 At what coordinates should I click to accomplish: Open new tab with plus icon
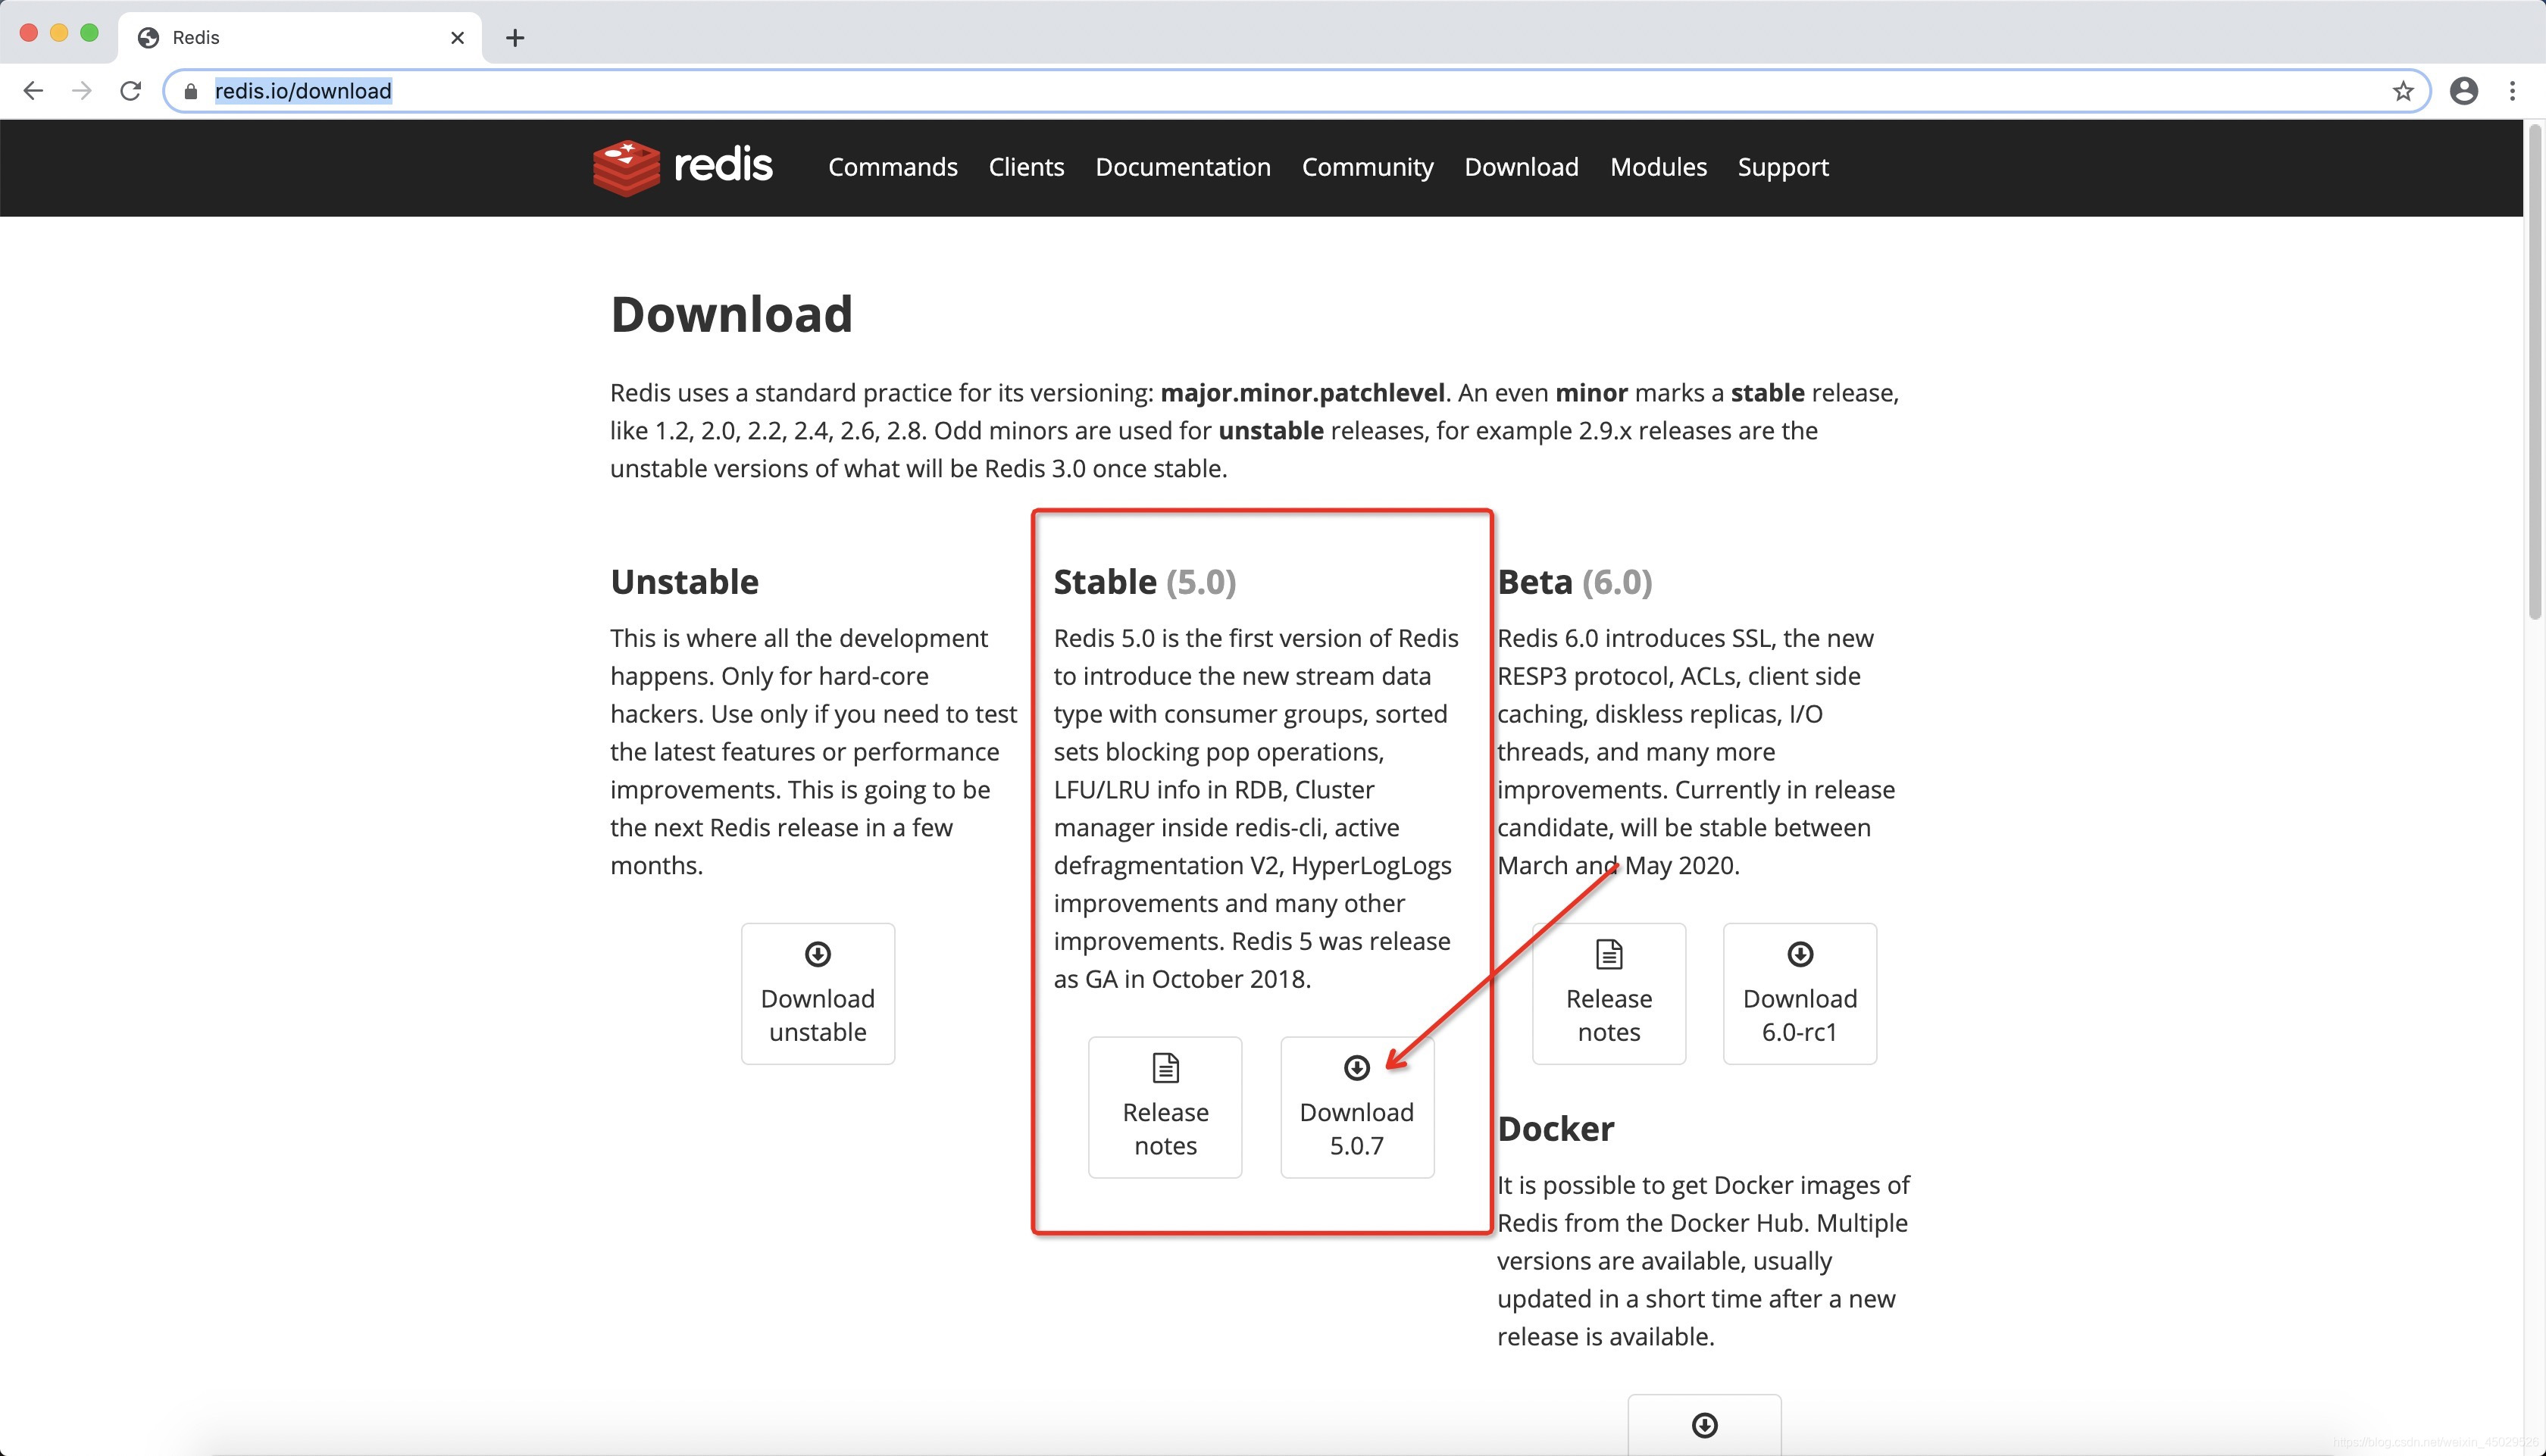point(515,38)
